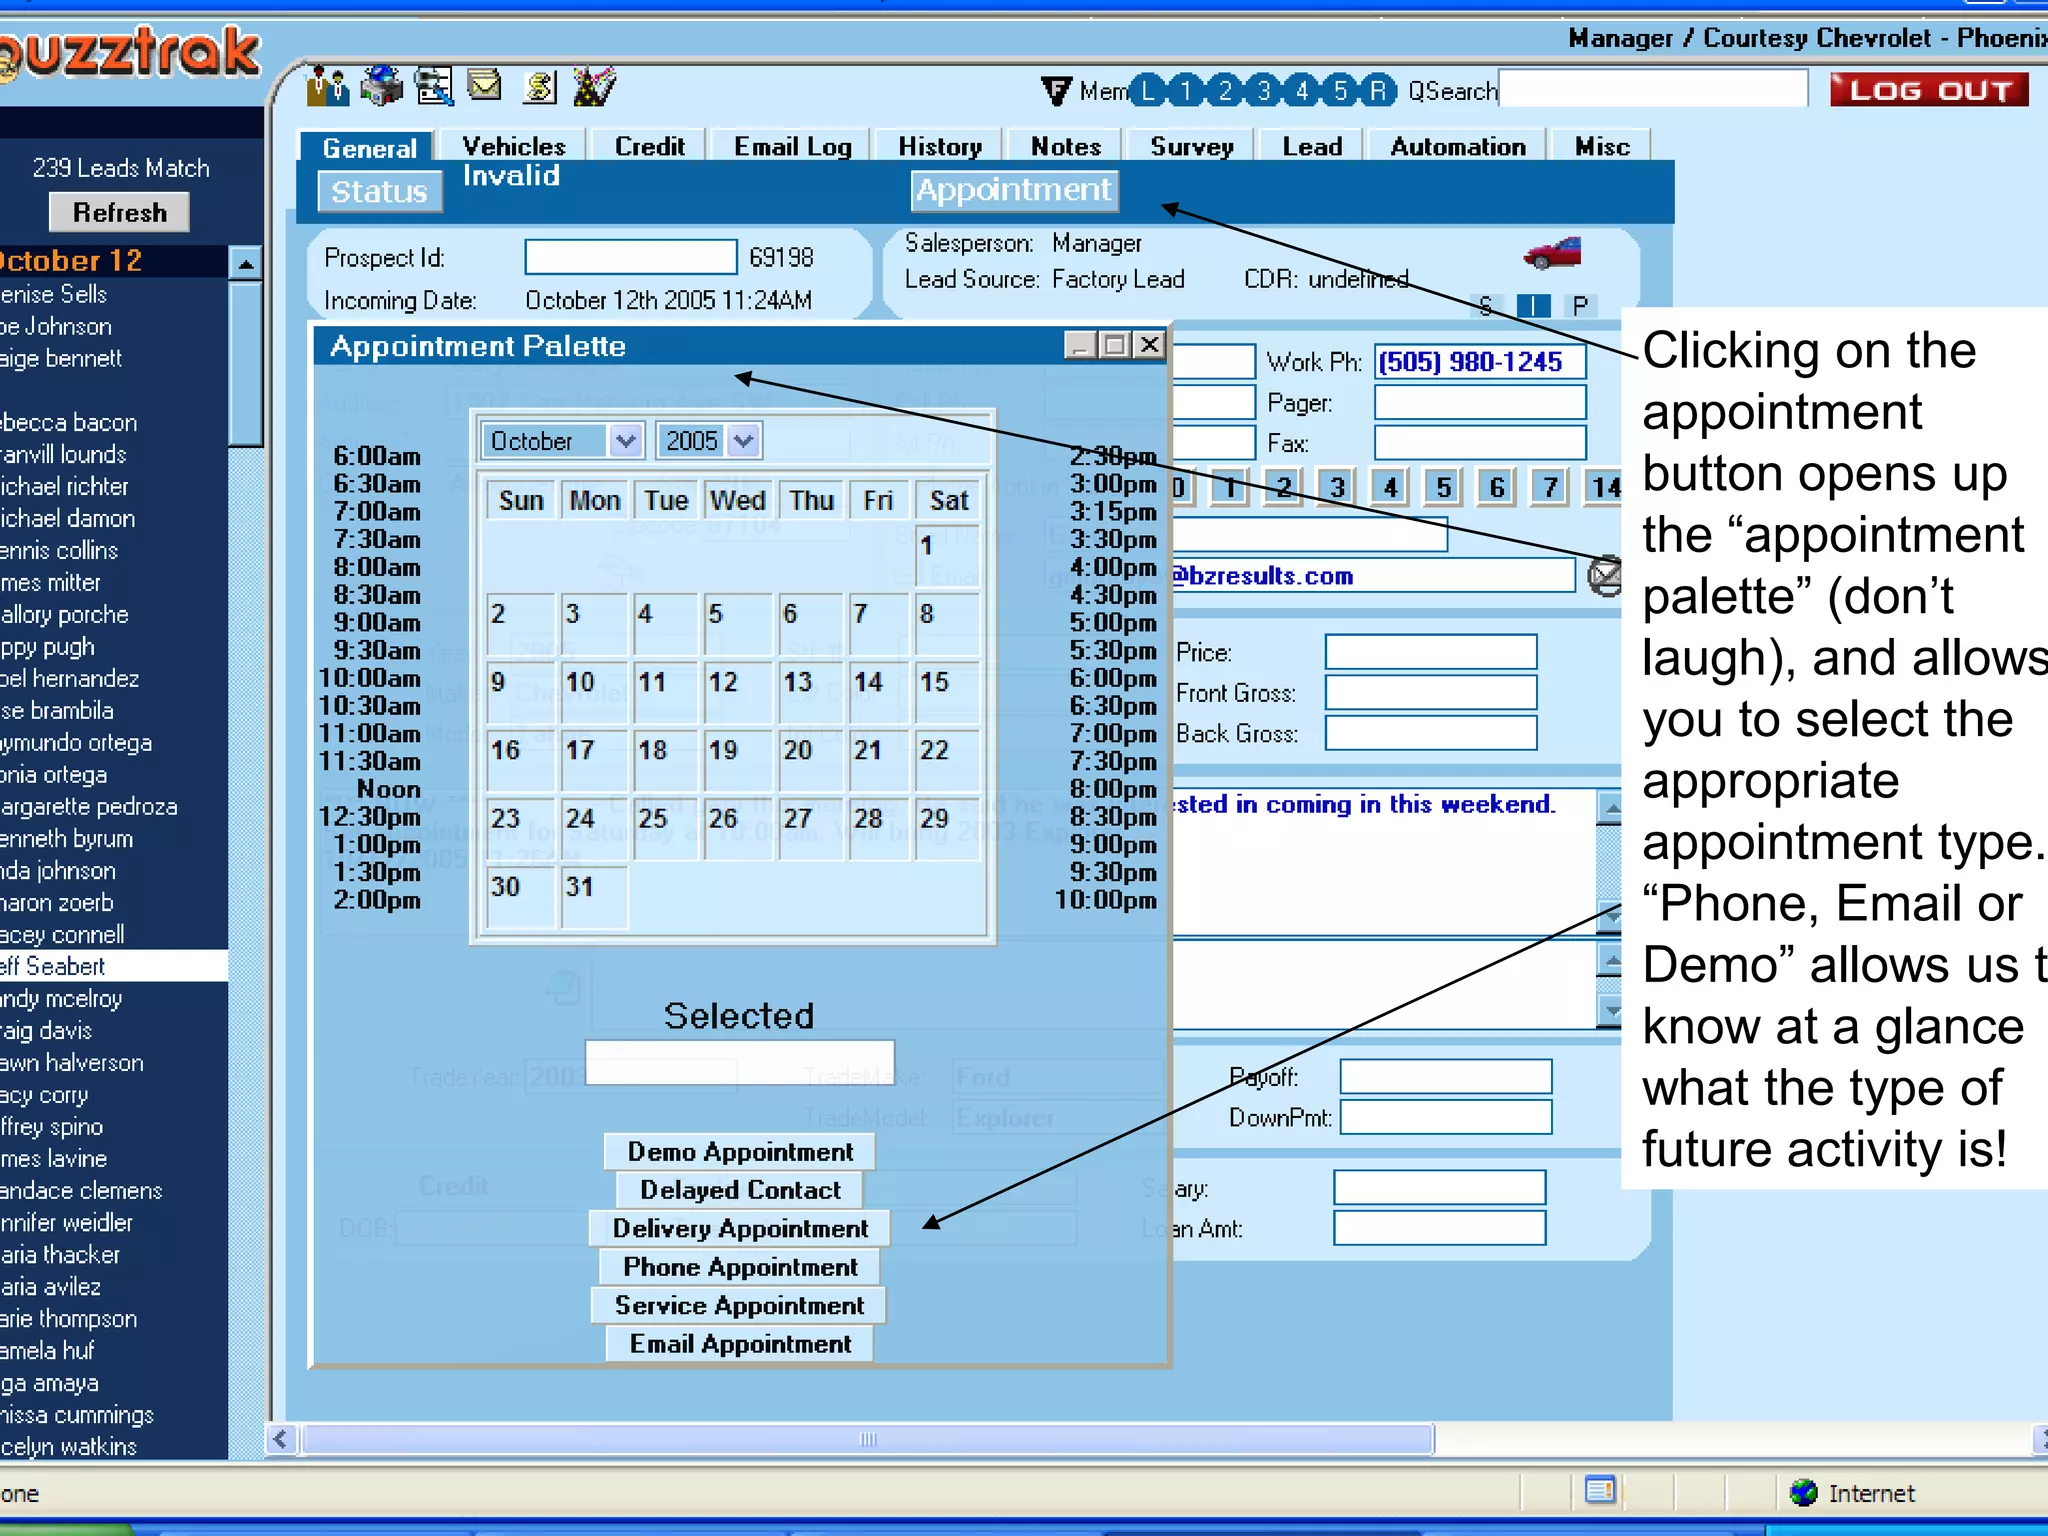Click the dollar sign document icon
The width and height of the screenshot is (2048, 1536).
[x=540, y=88]
